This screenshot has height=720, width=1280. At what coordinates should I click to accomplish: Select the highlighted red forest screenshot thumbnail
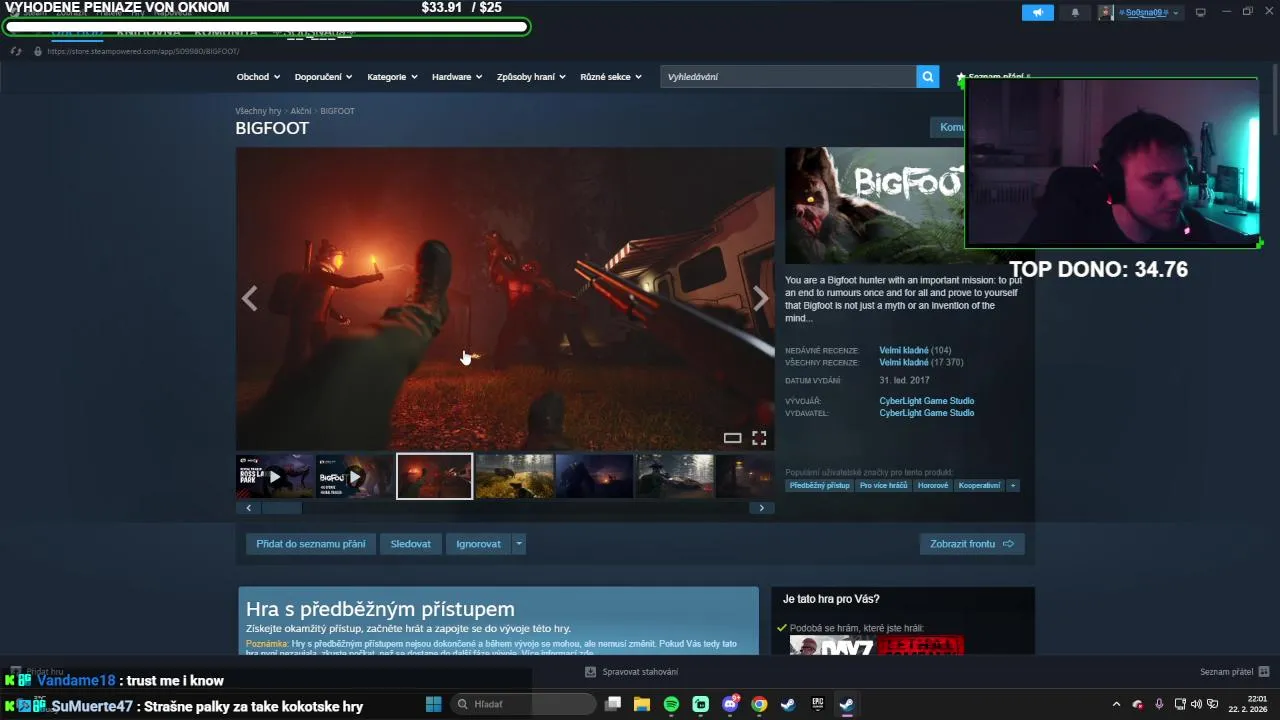coord(434,476)
